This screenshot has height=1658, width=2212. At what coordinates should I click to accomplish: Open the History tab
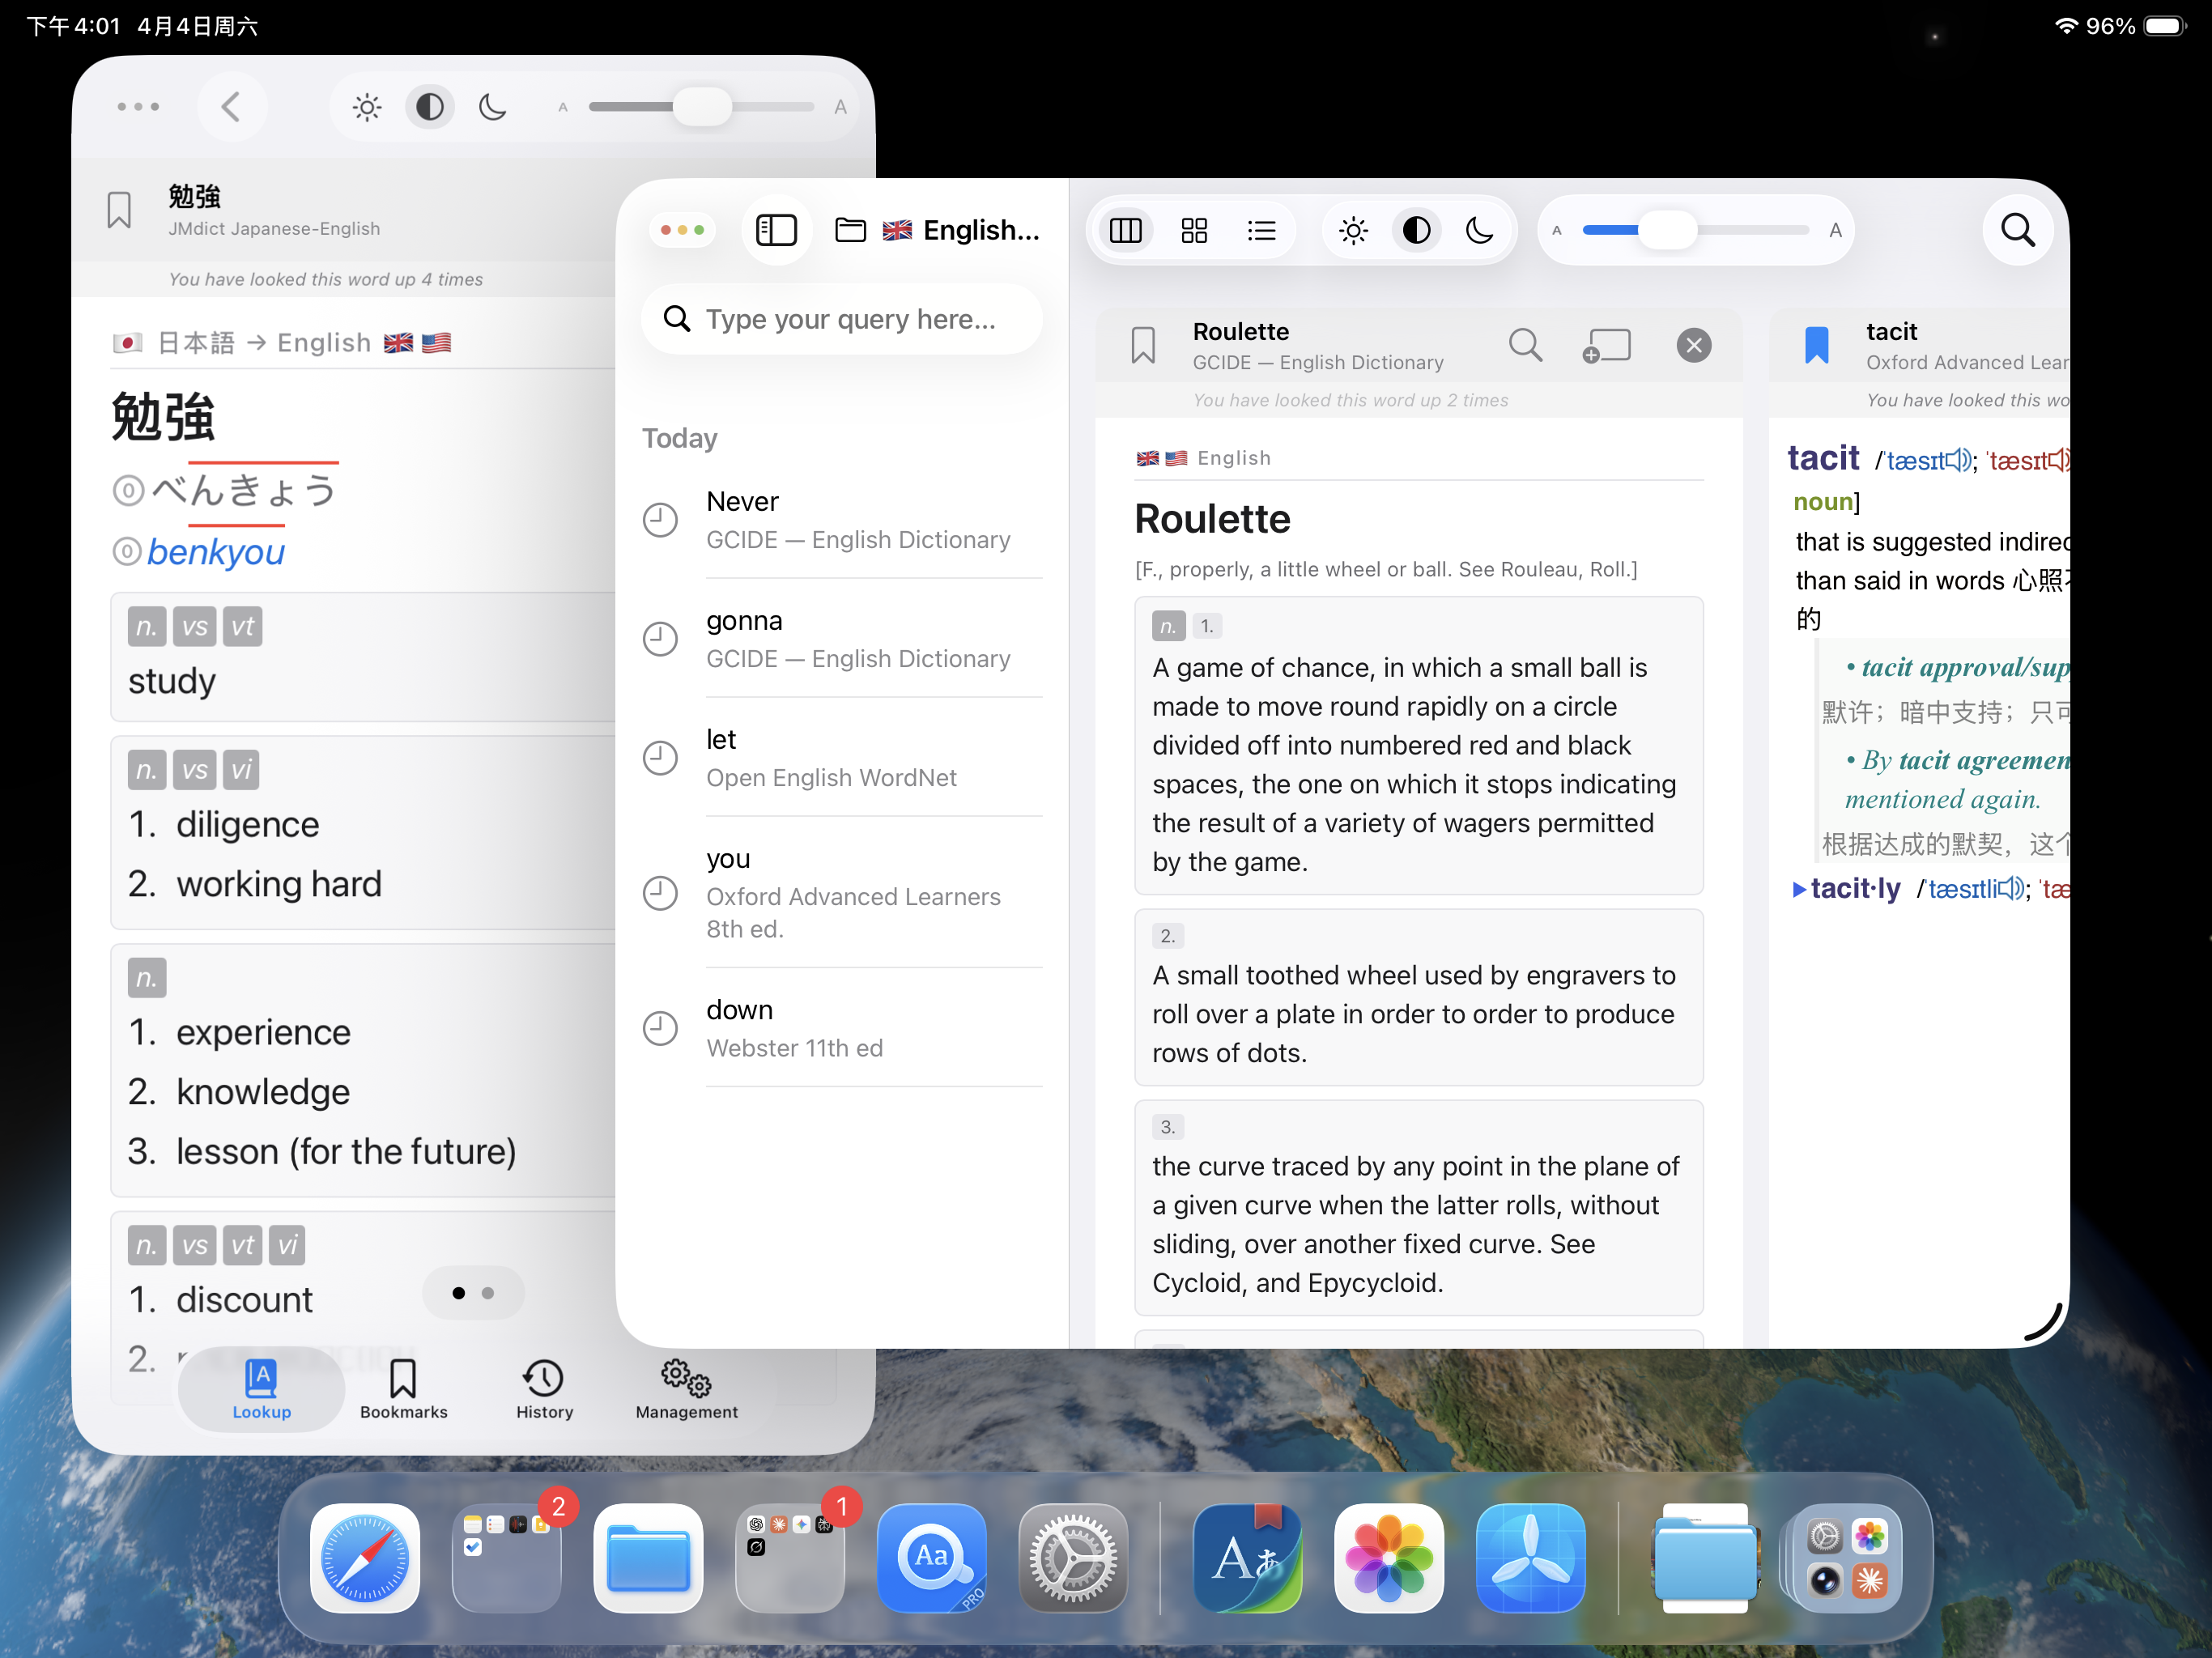(544, 1388)
